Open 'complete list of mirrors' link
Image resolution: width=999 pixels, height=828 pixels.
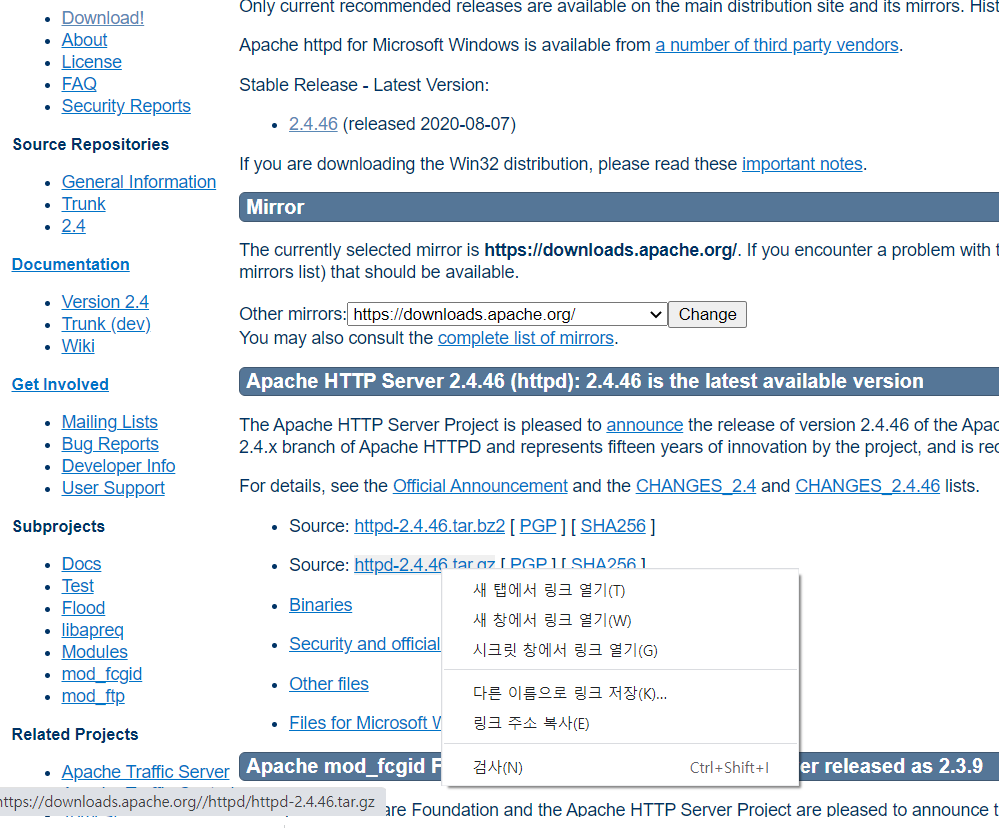[x=526, y=338]
